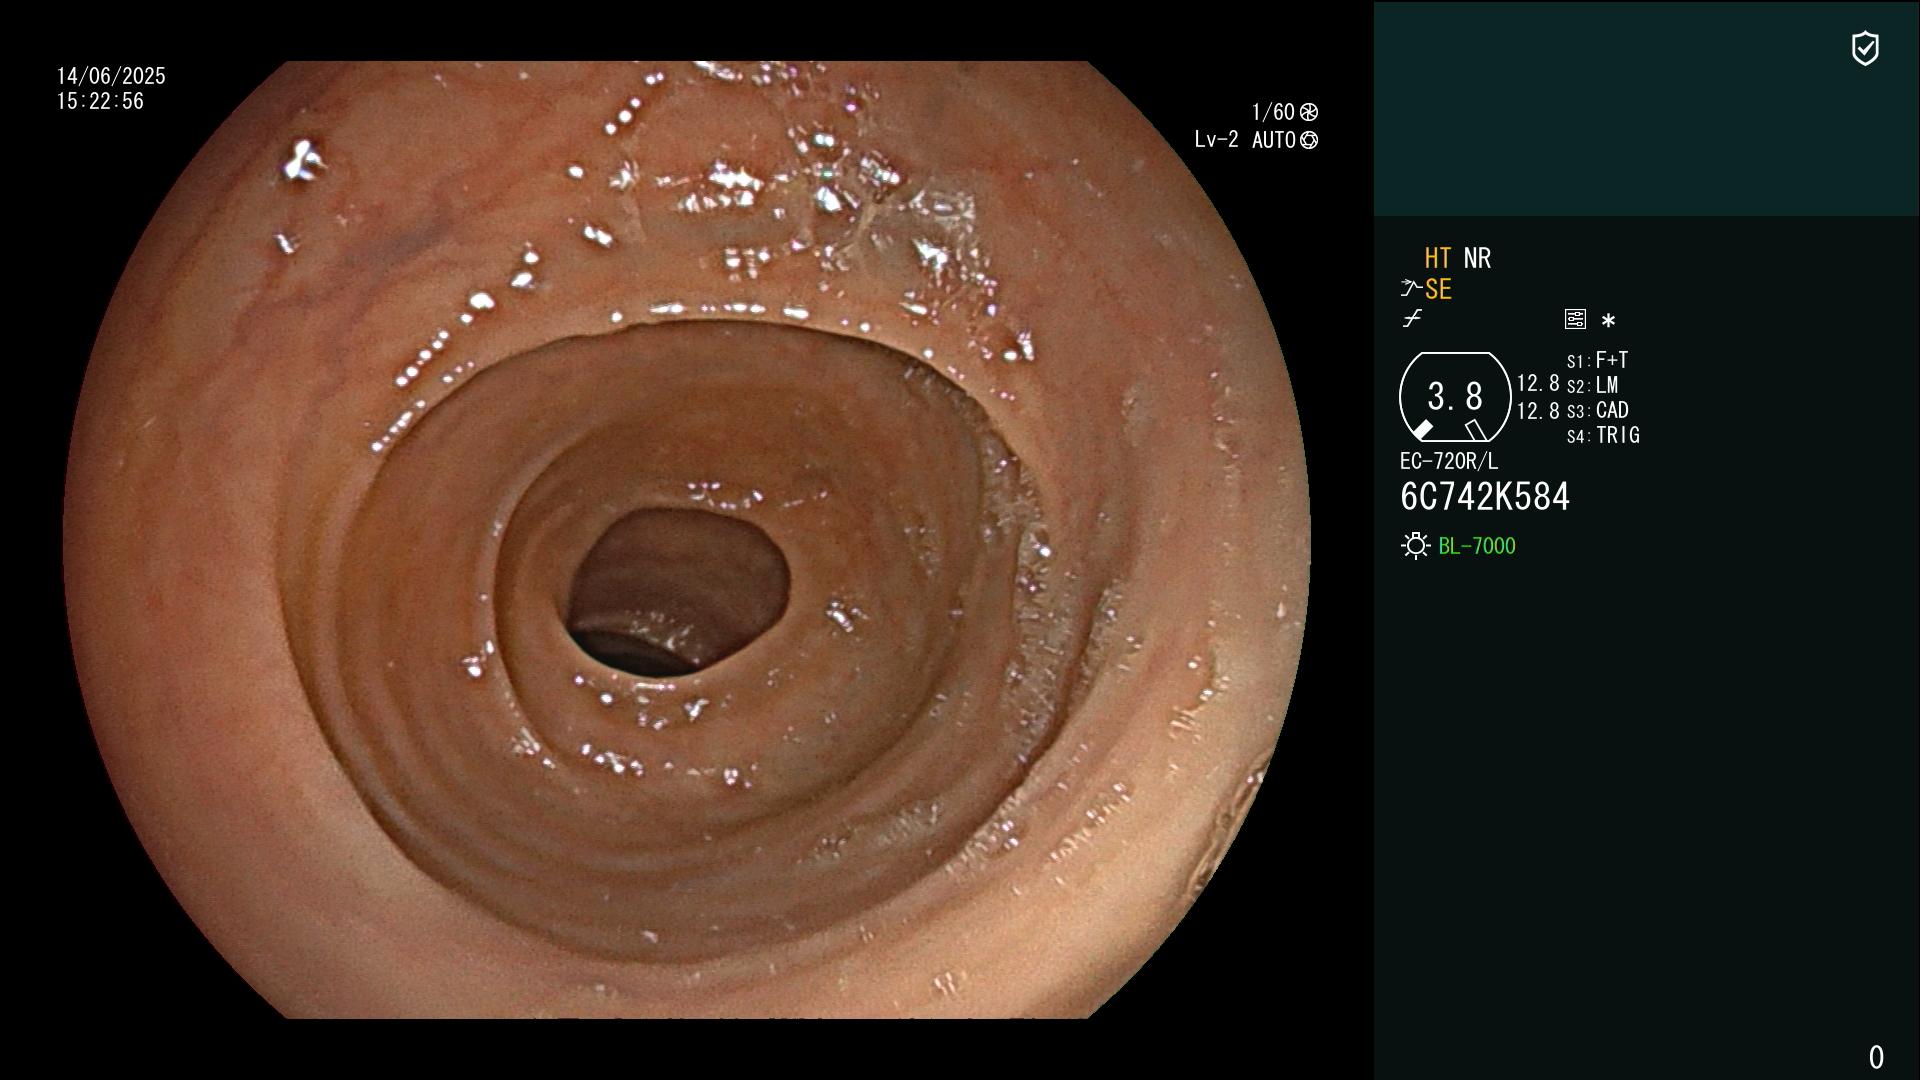1920x1080 pixels.
Task: Click the iris icon beside AUTO
Action: pos(1309,140)
